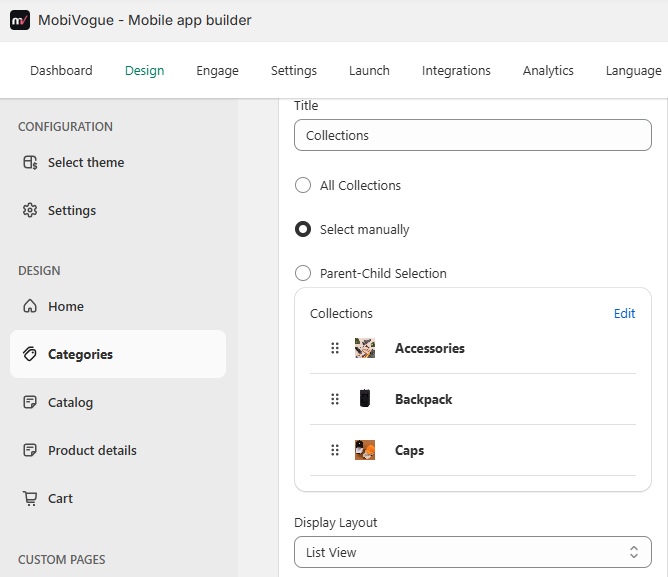This screenshot has height=577, width=668.
Task: Open the Cart page label in sidebar
Action: (60, 498)
